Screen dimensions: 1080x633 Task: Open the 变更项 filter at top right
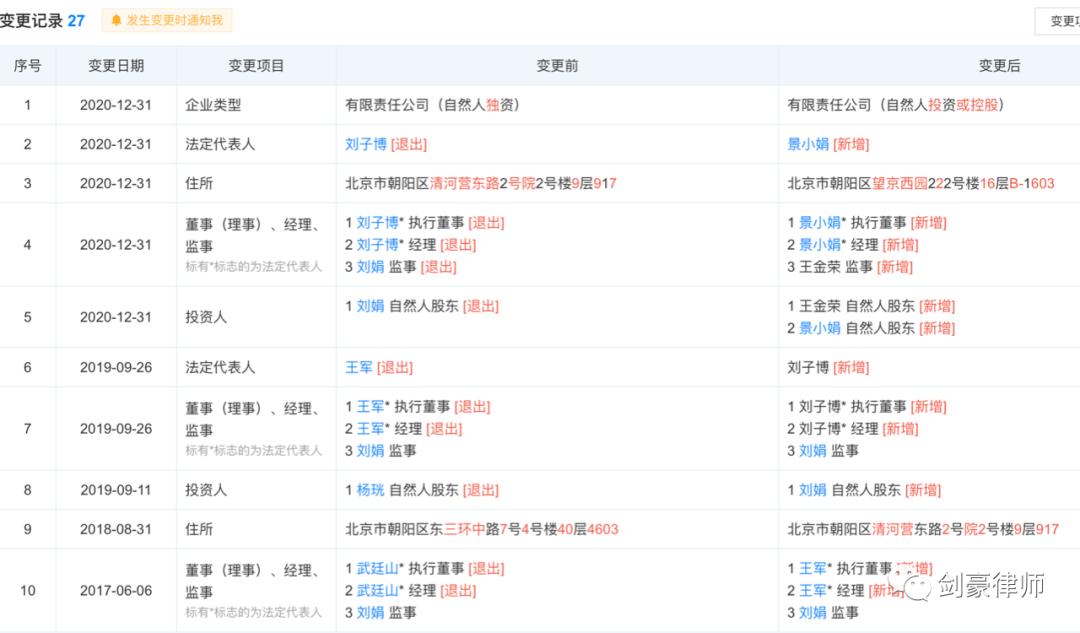(1063, 20)
